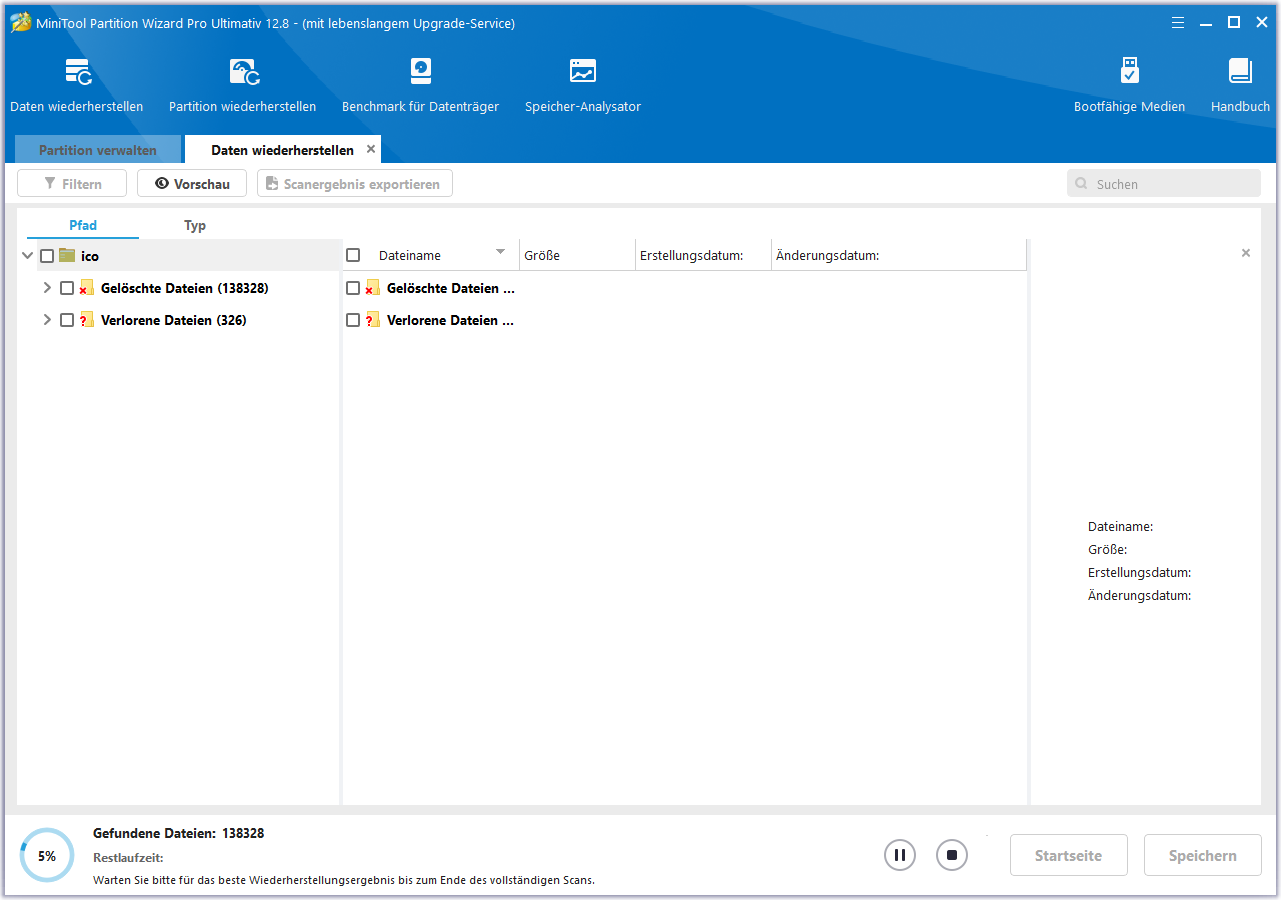Sort by Erstellungsdatum column header

point(703,255)
